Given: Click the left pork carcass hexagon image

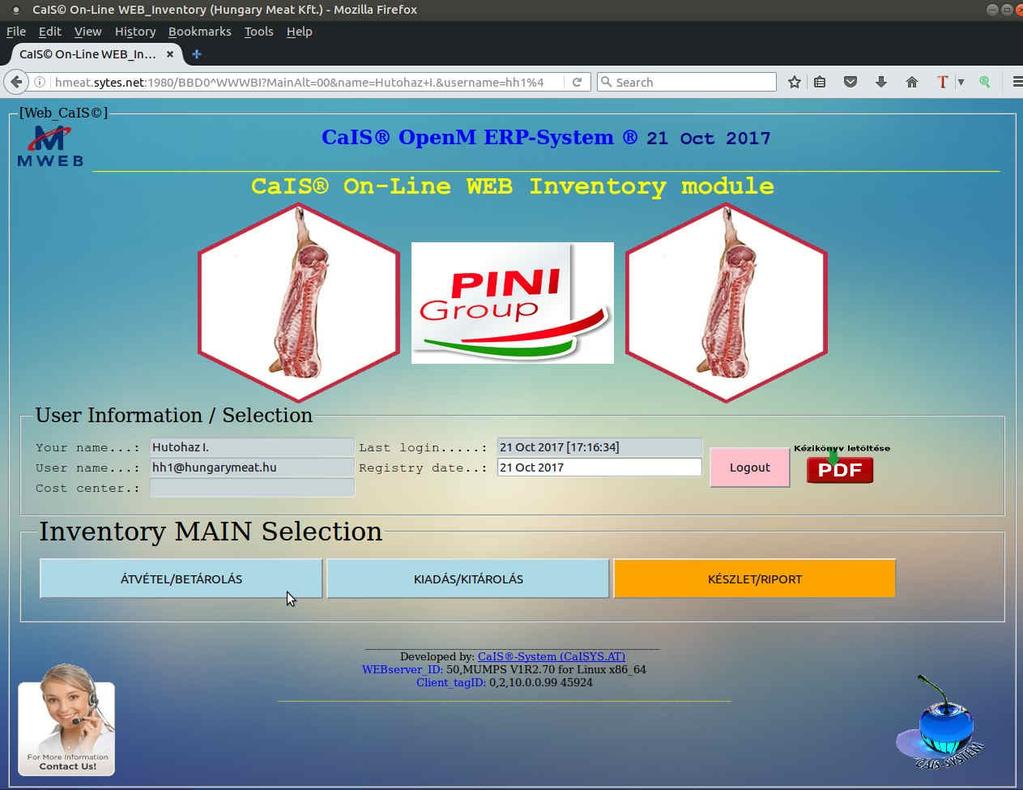Looking at the screenshot, I should point(299,302).
